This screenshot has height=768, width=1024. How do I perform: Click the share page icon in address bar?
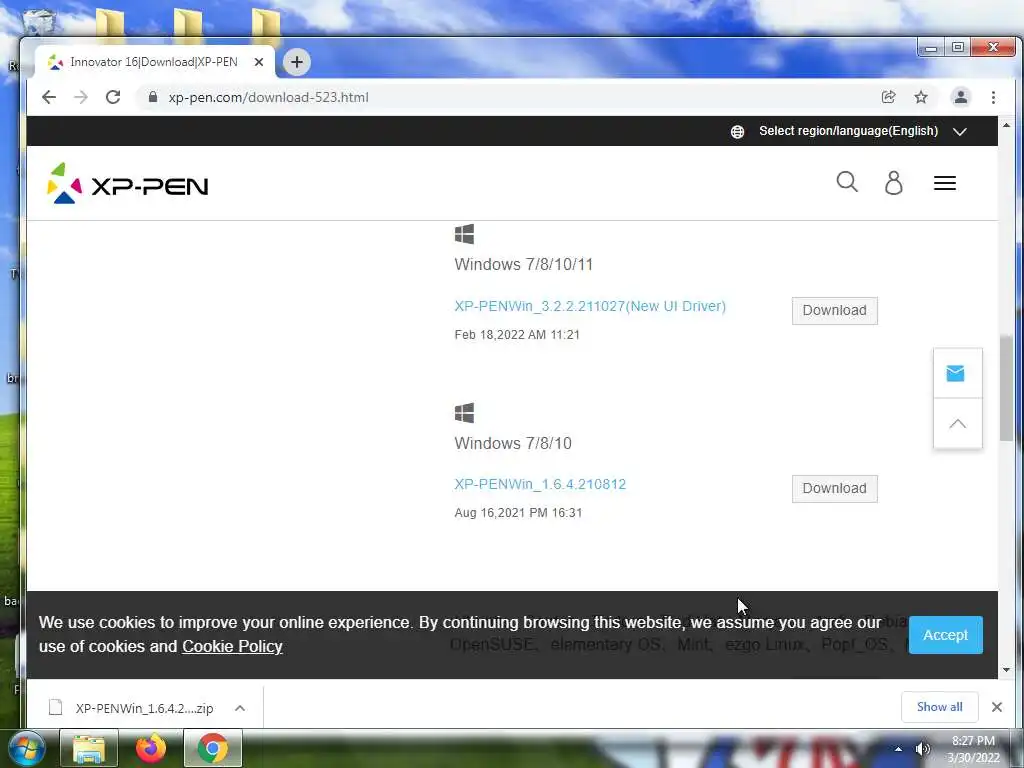pyautogui.click(x=888, y=97)
